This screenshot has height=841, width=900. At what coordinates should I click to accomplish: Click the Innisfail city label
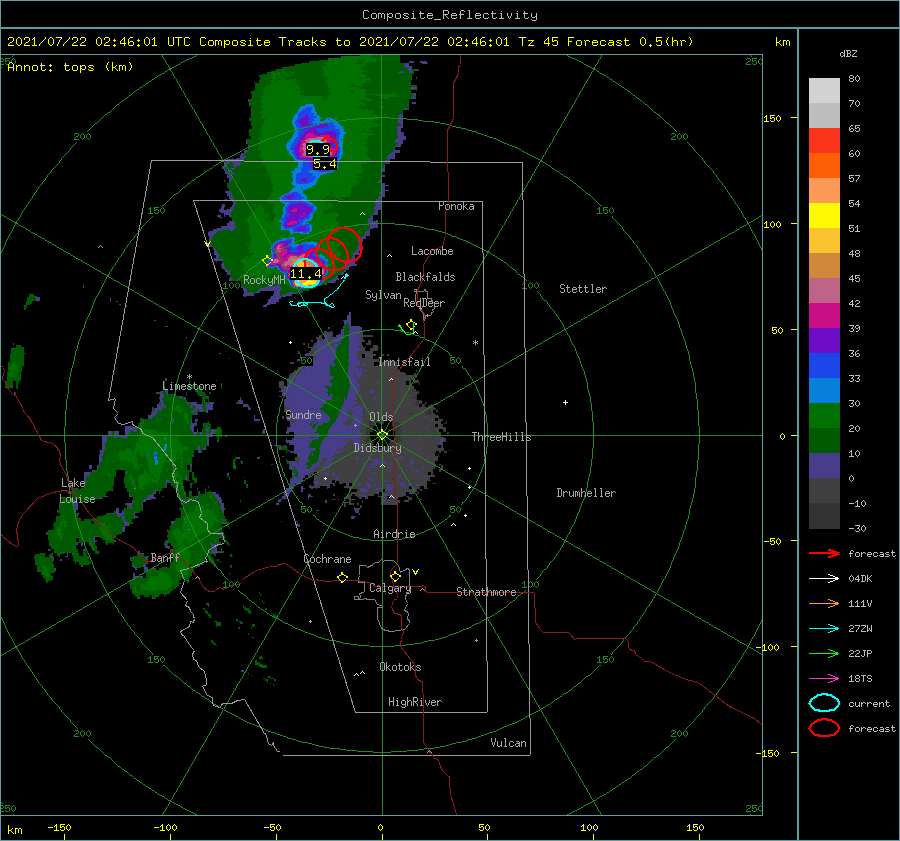click(404, 362)
